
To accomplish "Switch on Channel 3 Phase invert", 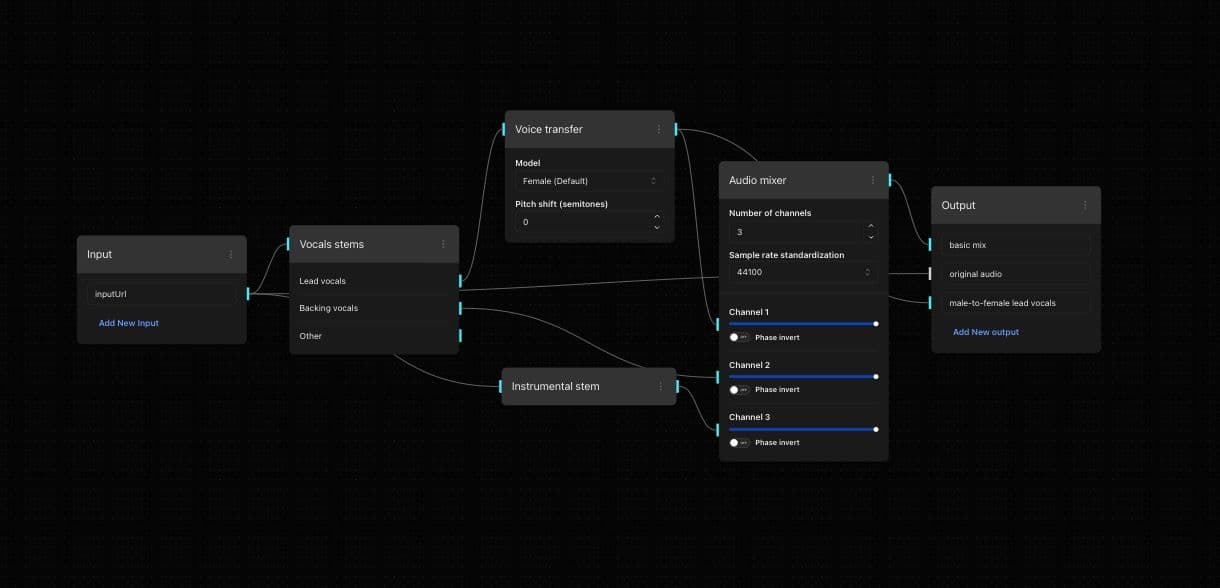I will tap(739, 442).
